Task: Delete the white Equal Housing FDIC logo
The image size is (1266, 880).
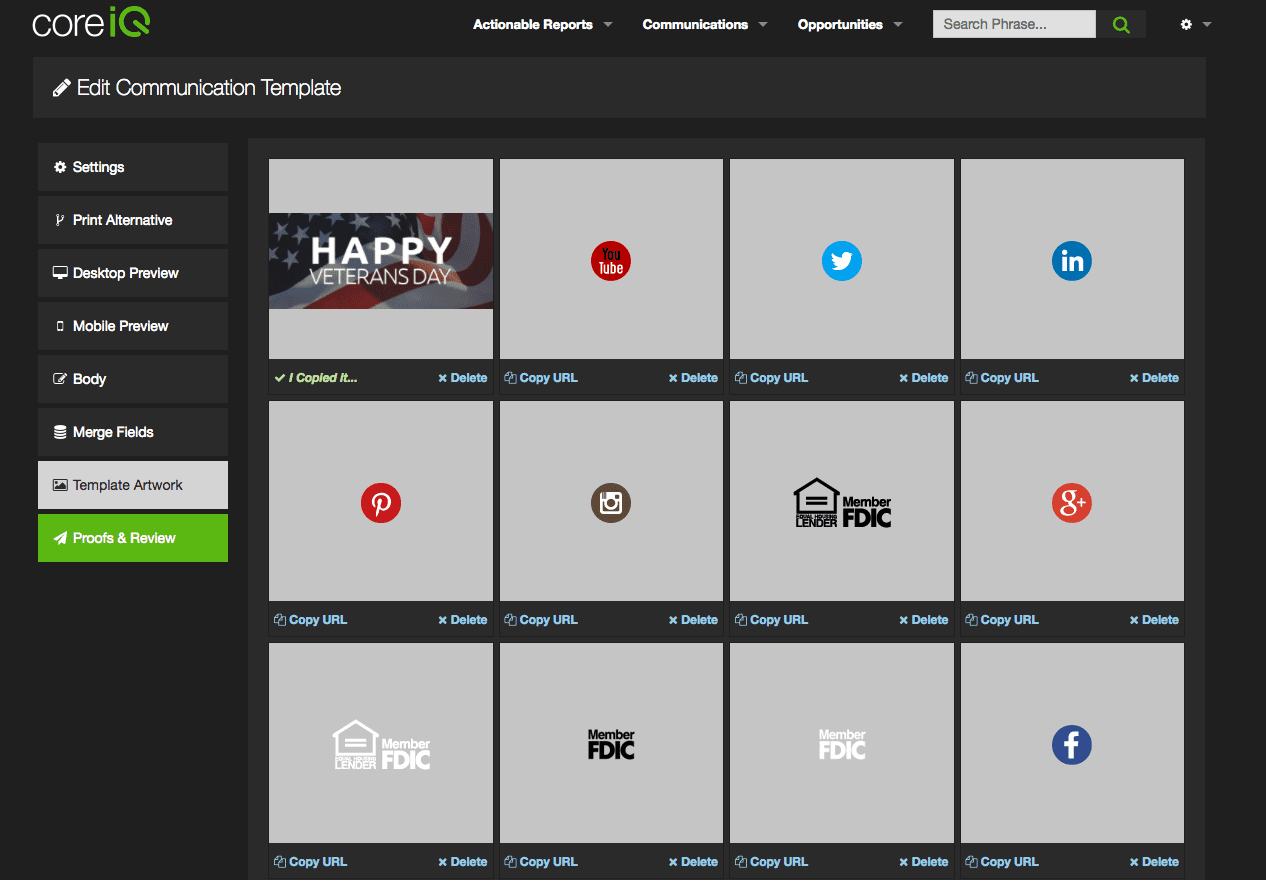Action: point(463,862)
